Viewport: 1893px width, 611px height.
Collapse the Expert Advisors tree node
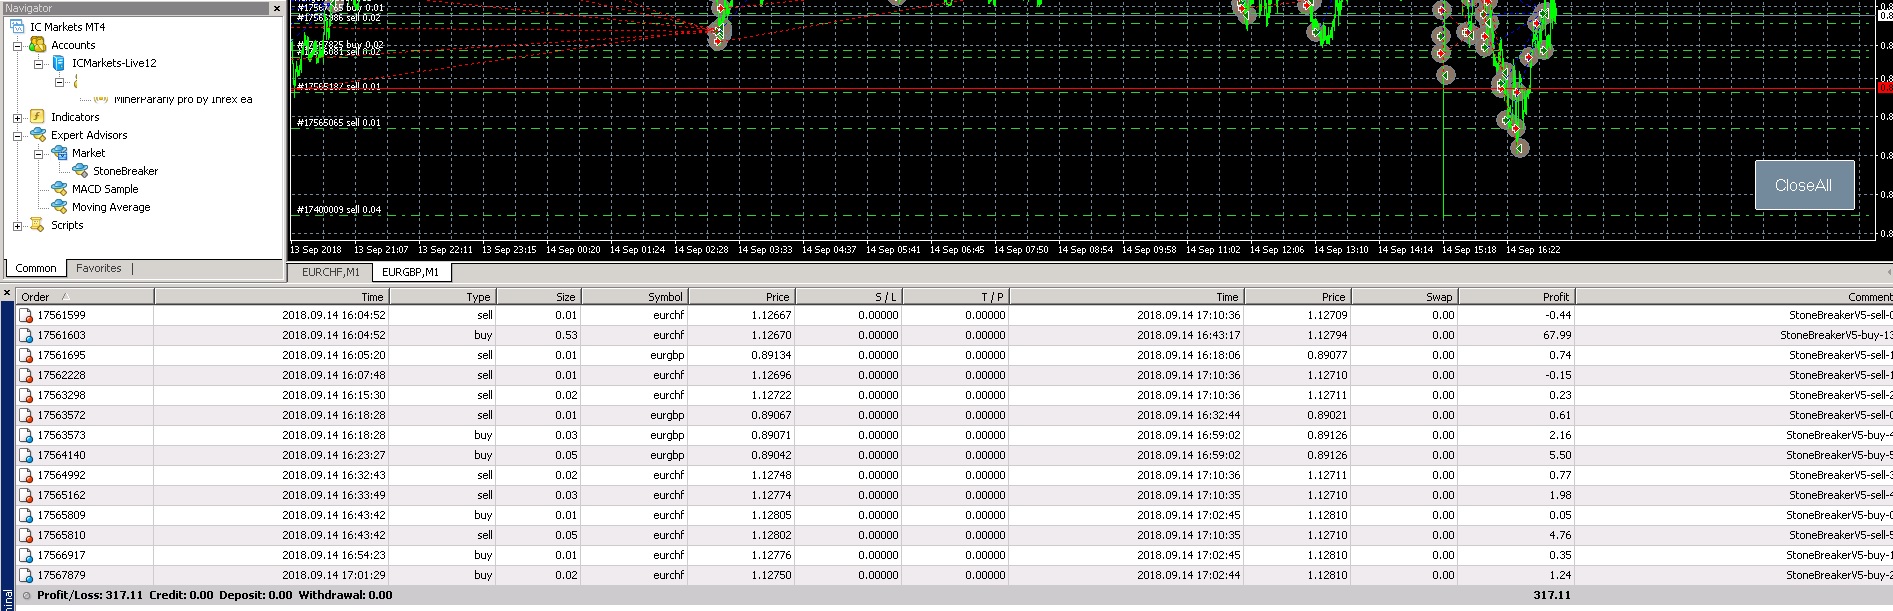coord(17,136)
